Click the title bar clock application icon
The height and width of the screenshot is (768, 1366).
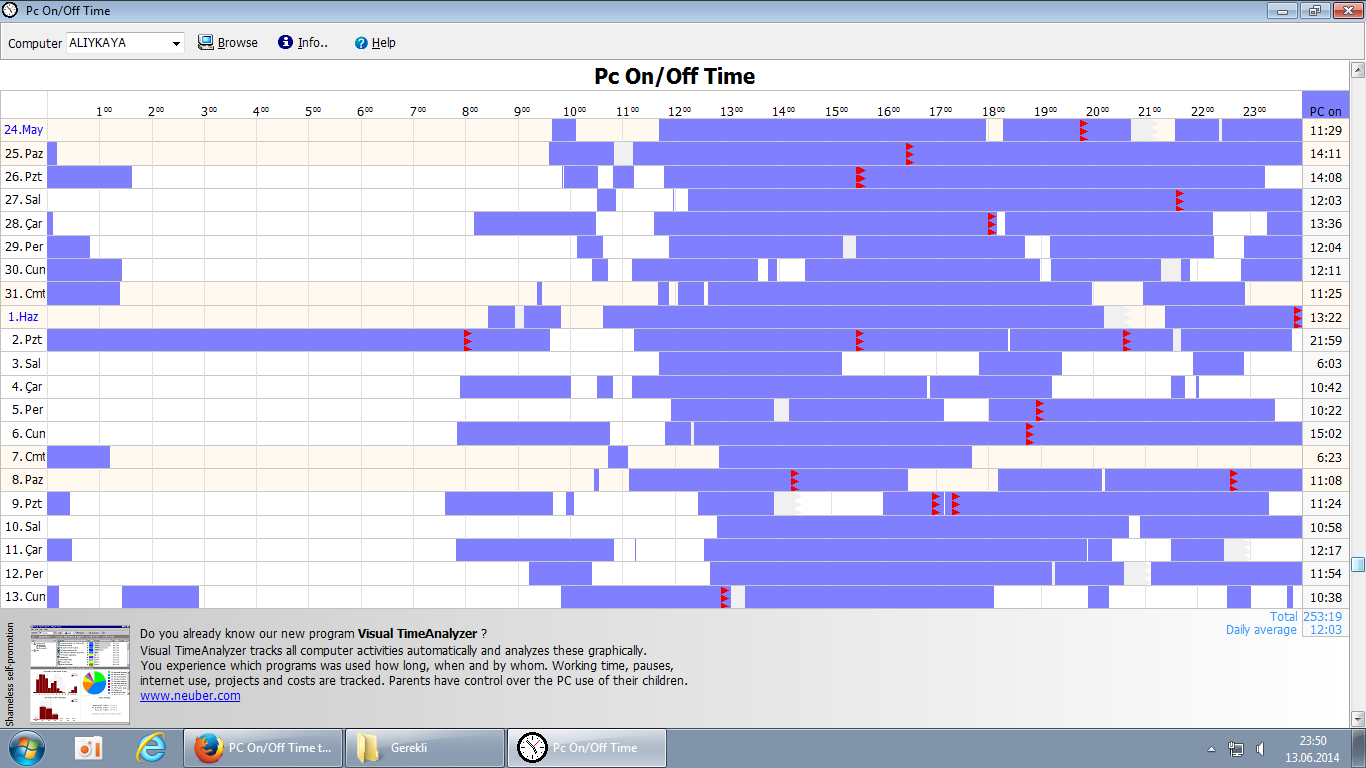[x=11, y=11]
